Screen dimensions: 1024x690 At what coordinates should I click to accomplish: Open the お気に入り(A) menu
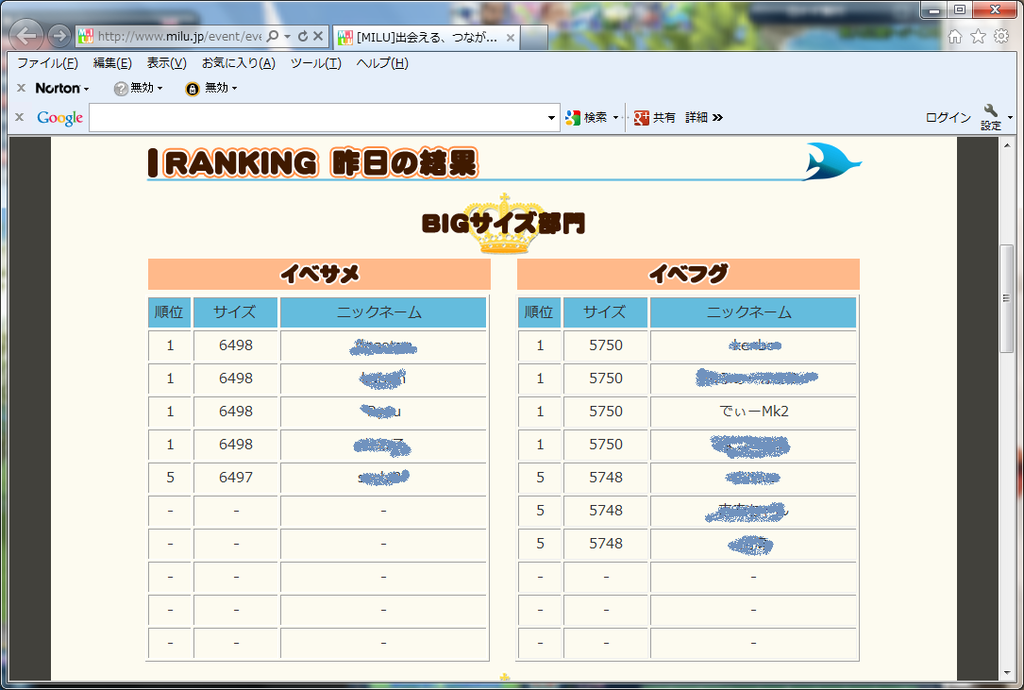tap(238, 63)
